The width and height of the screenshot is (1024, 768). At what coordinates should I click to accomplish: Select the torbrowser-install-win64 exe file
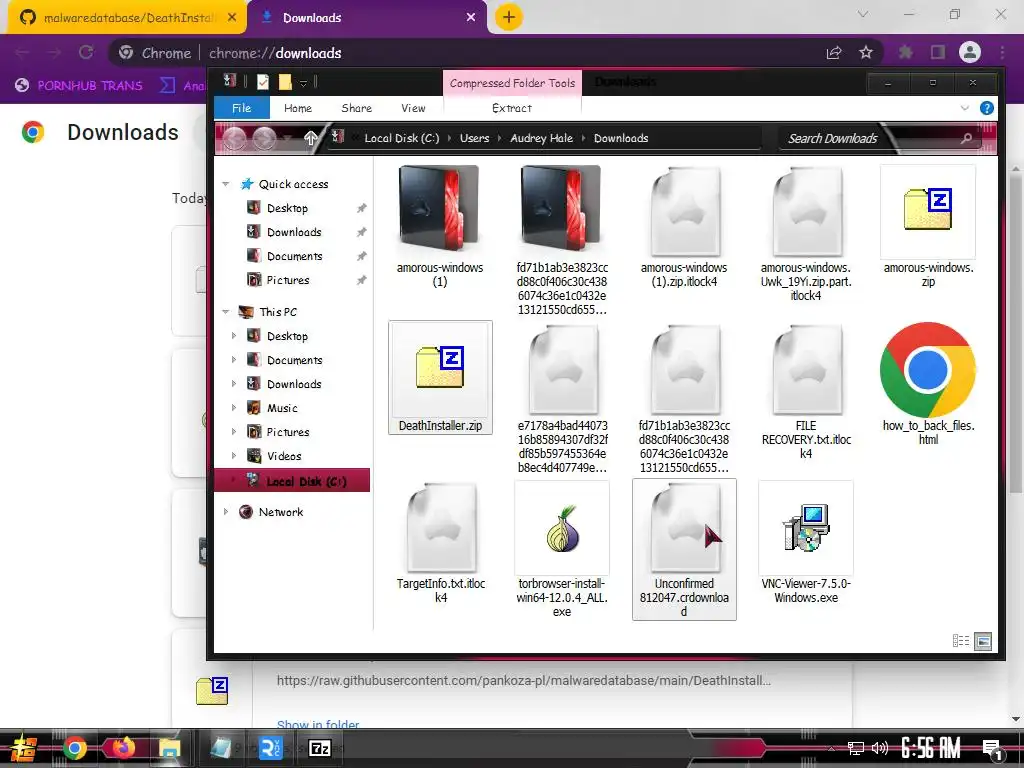click(x=562, y=550)
